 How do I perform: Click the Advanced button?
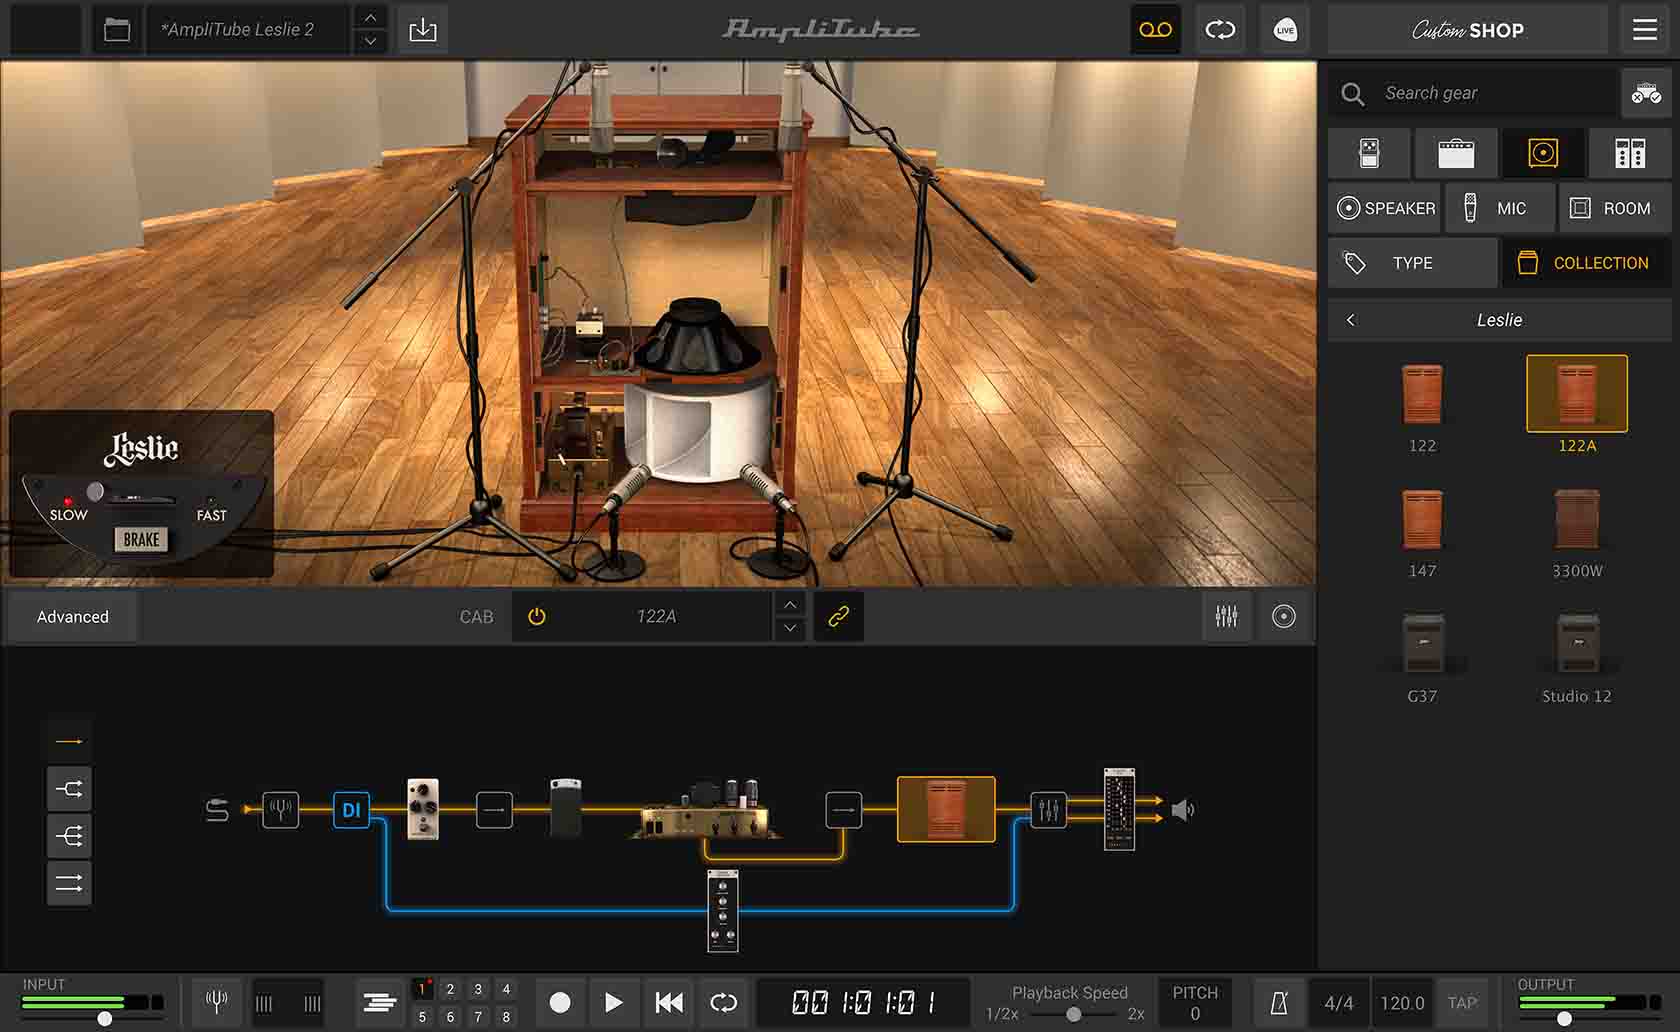click(x=73, y=617)
